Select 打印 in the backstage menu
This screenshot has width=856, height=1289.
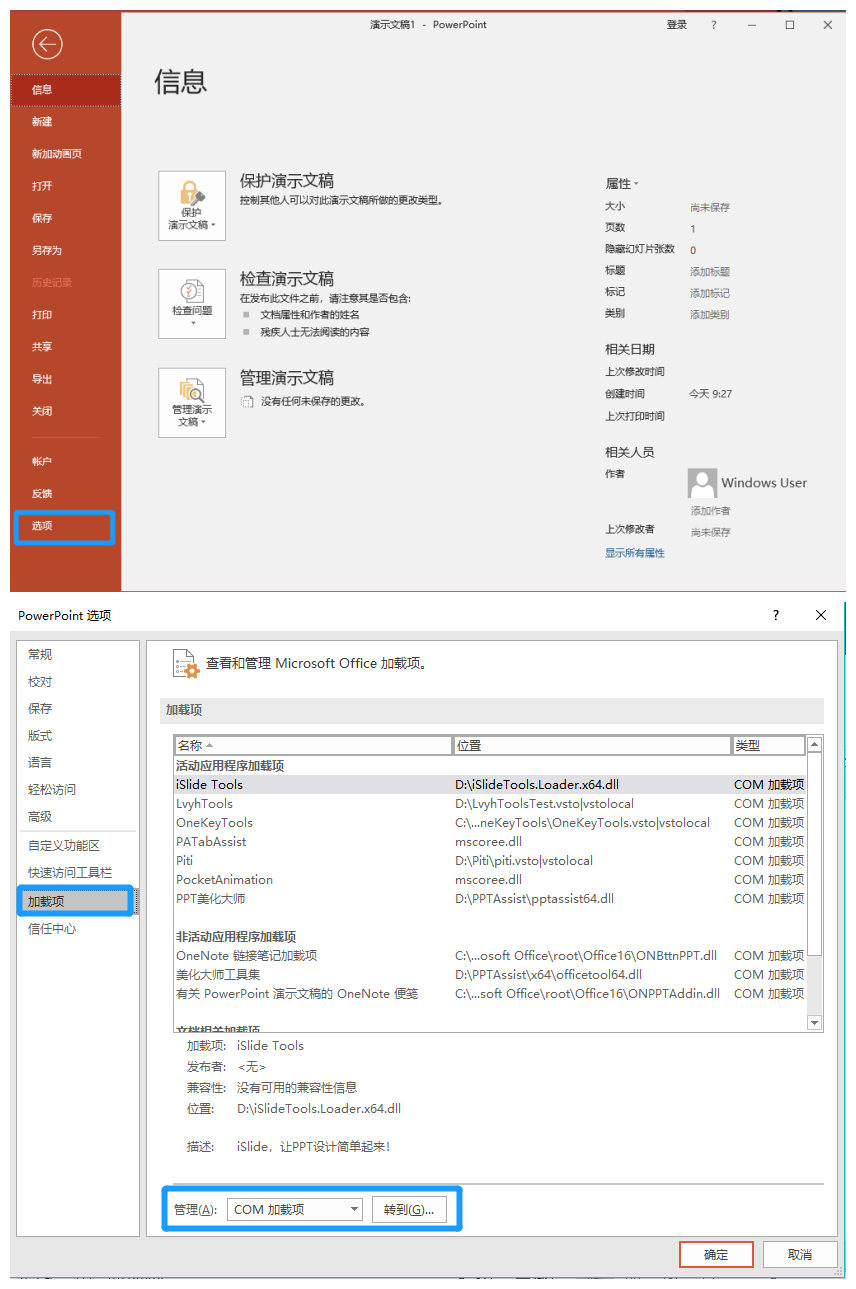click(65, 315)
